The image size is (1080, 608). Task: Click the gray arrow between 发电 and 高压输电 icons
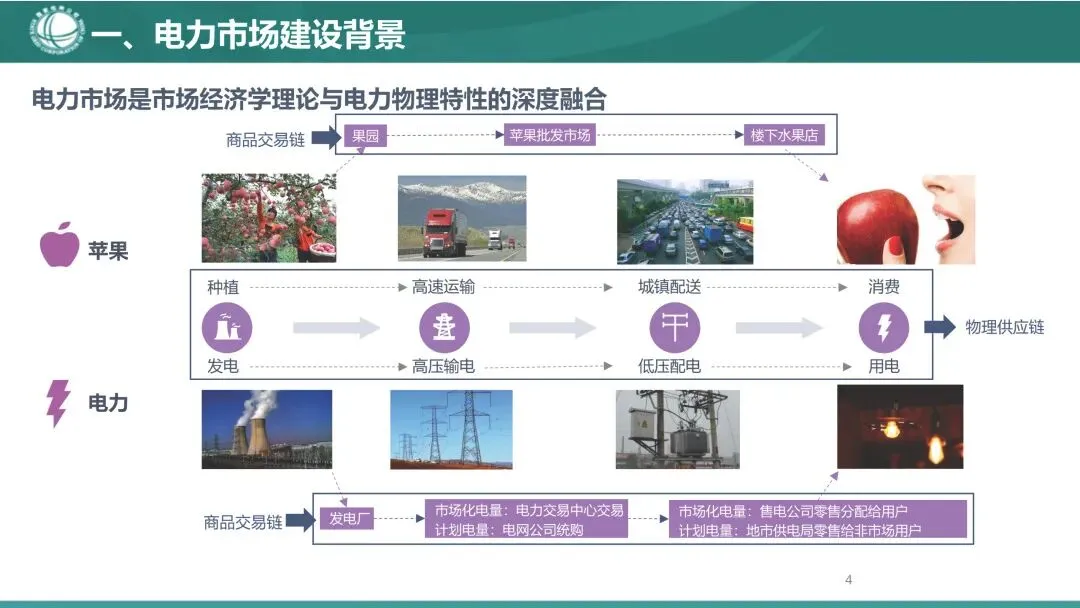(336, 327)
